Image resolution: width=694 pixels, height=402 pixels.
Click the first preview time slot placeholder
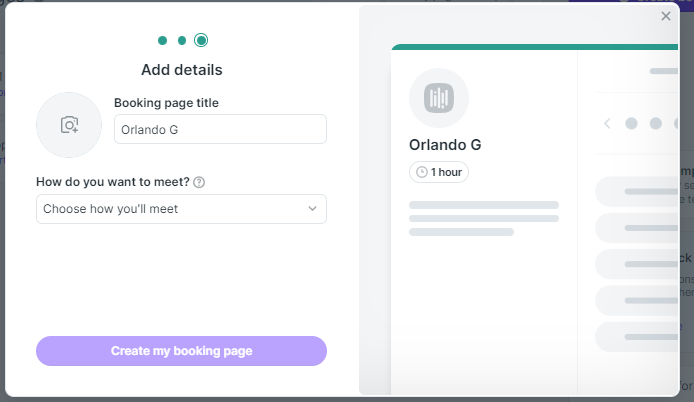pyautogui.click(x=636, y=191)
